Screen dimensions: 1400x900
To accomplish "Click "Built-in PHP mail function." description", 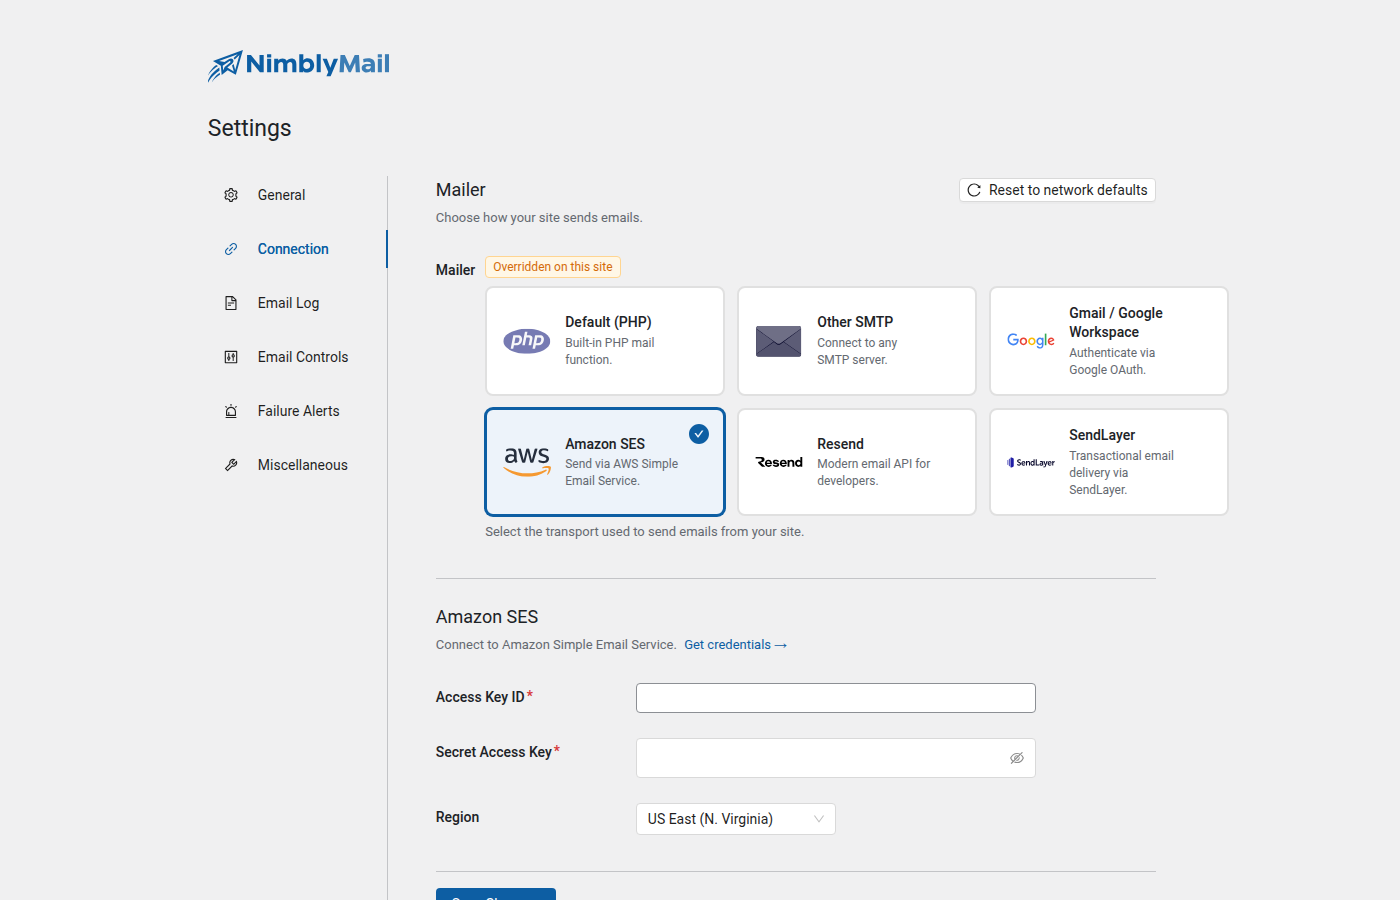I will (609, 351).
